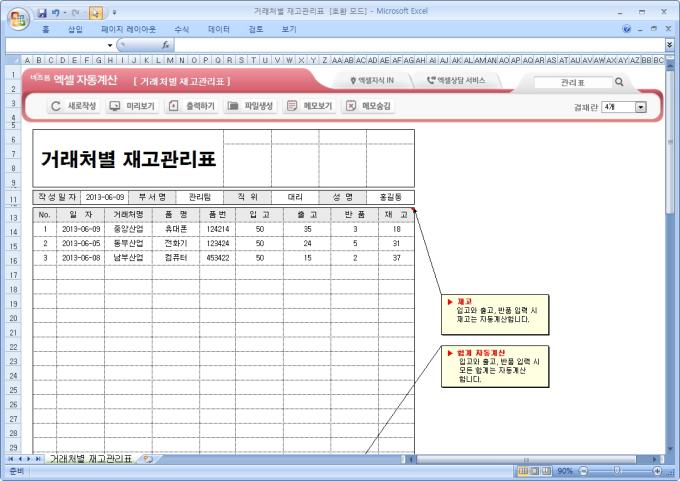
Task: Click the magnifier search icon
Action: pyautogui.click(x=619, y=82)
